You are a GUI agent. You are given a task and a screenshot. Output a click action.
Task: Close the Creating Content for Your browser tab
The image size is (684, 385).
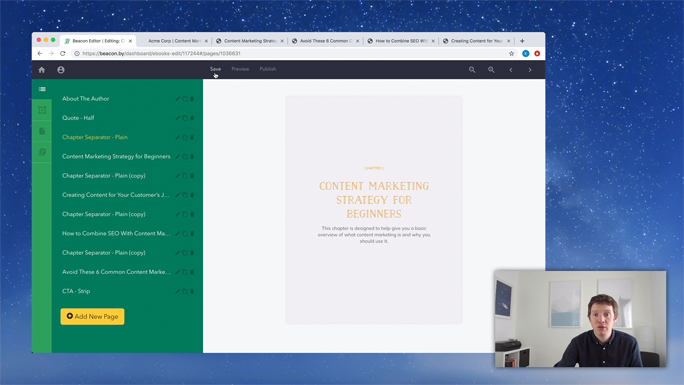click(509, 41)
